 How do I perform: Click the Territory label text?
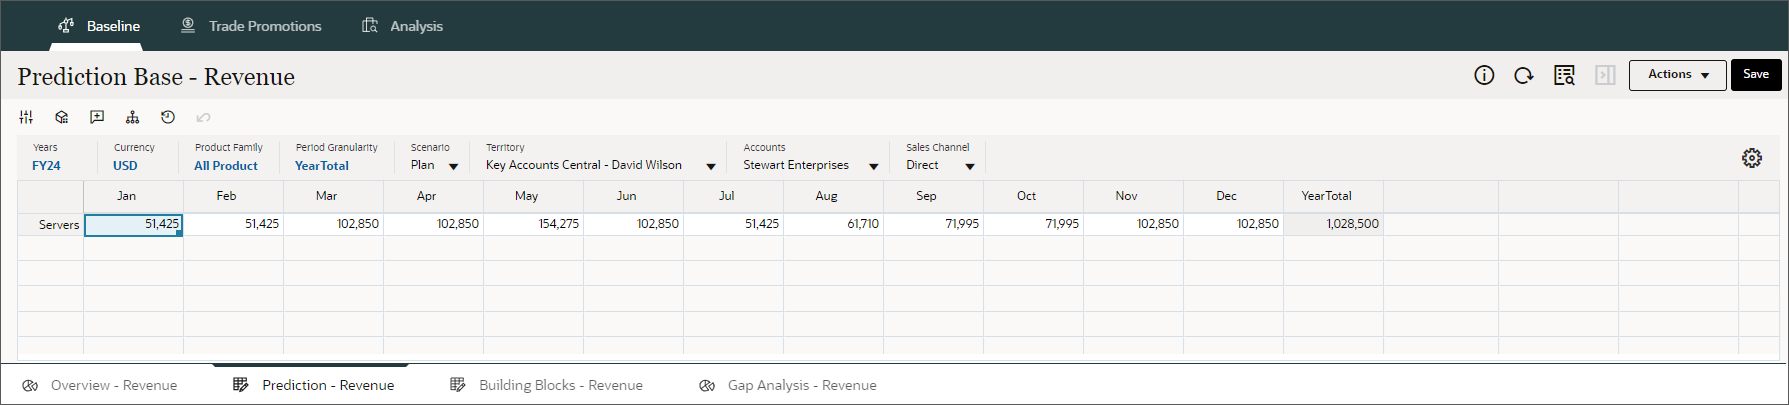pos(505,147)
